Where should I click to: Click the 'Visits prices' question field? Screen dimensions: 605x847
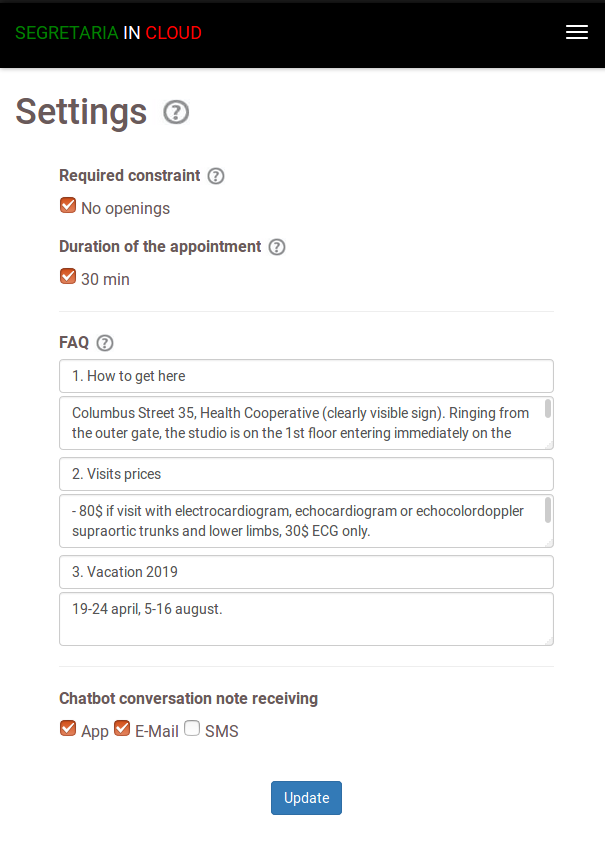[x=306, y=474]
